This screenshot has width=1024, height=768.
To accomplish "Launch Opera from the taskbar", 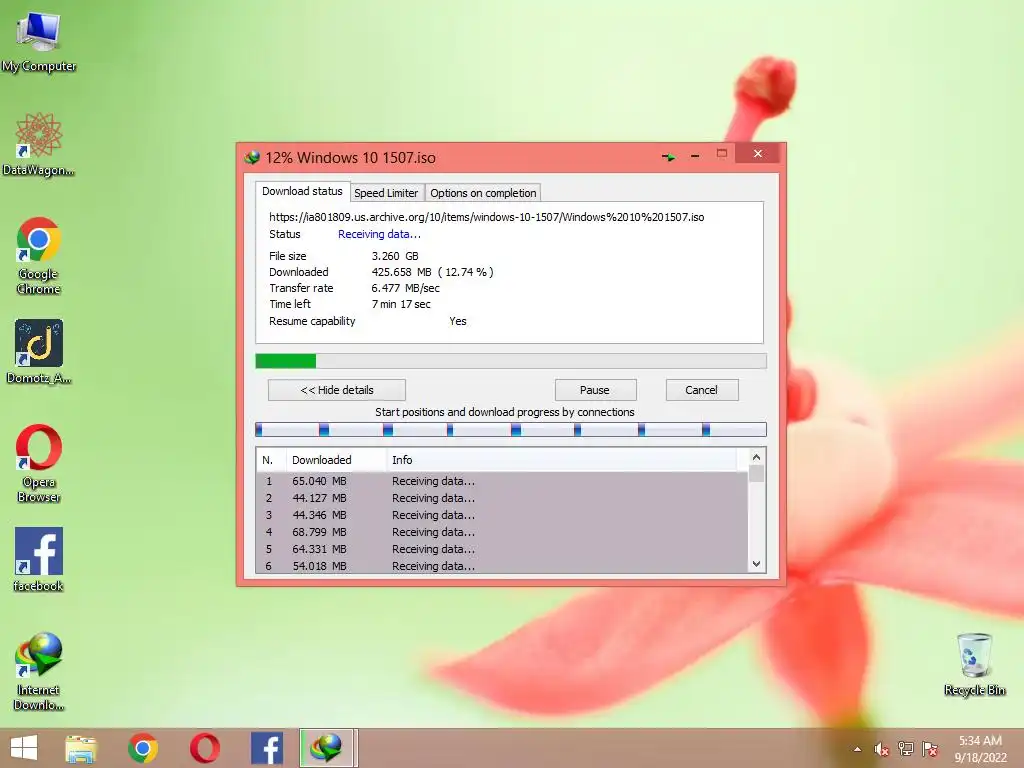I will pyautogui.click(x=204, y=748).
